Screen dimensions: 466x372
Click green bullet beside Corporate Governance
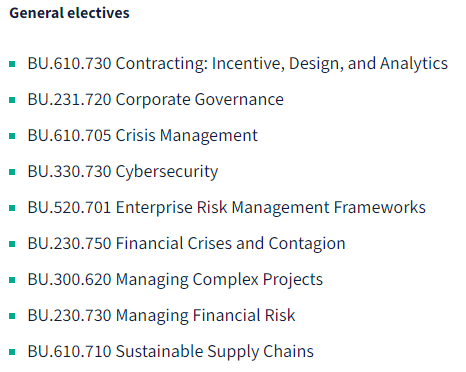[x=12, y=100]
